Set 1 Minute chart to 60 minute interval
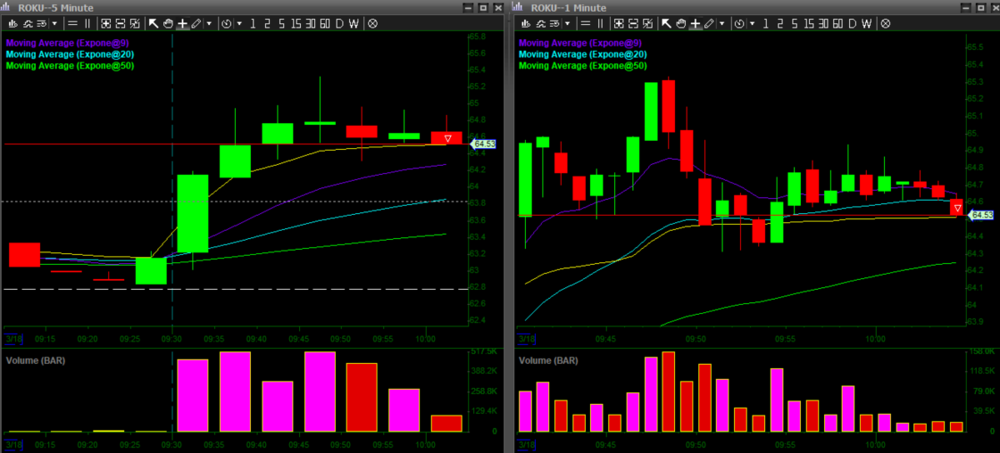 (x=836, y=22)
